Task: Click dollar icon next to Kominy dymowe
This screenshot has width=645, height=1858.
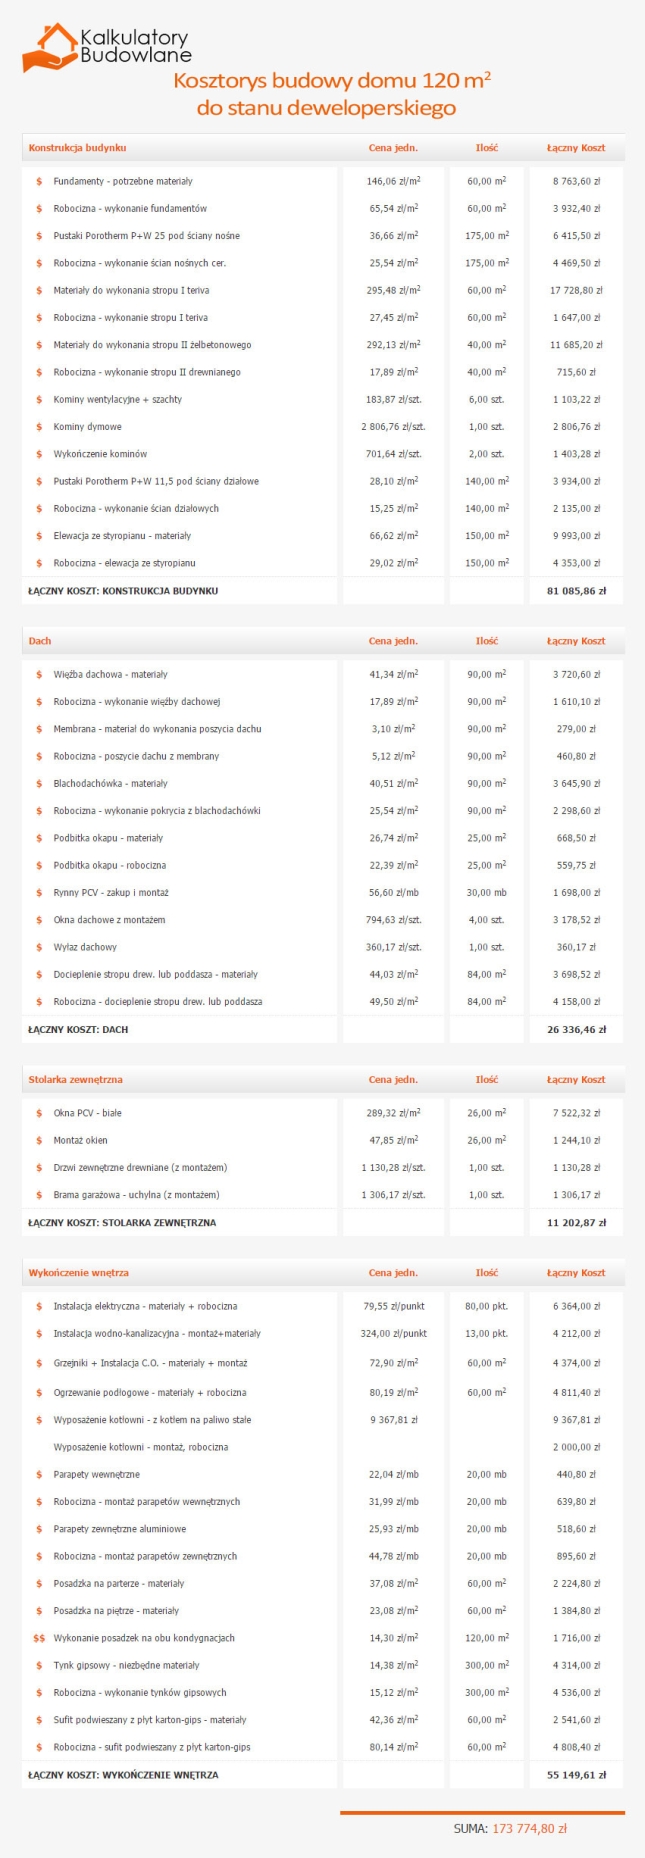Action: [x=39, y=427]
